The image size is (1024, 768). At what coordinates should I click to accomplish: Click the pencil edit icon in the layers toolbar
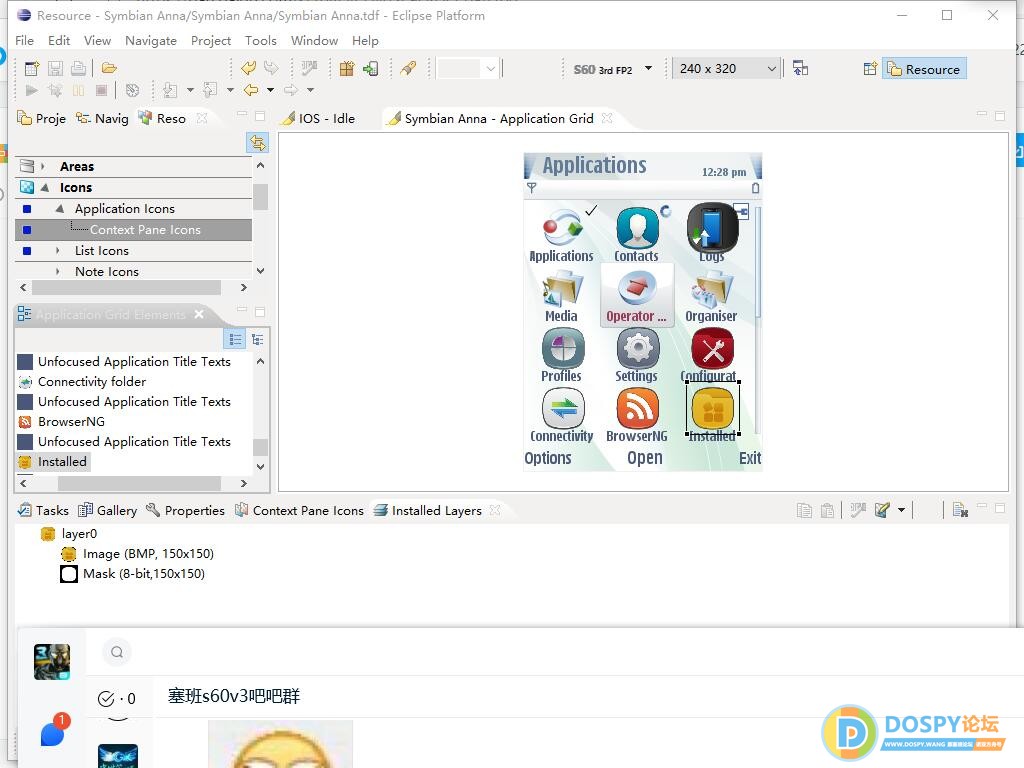pyautogui.click(x=882, y=510)
